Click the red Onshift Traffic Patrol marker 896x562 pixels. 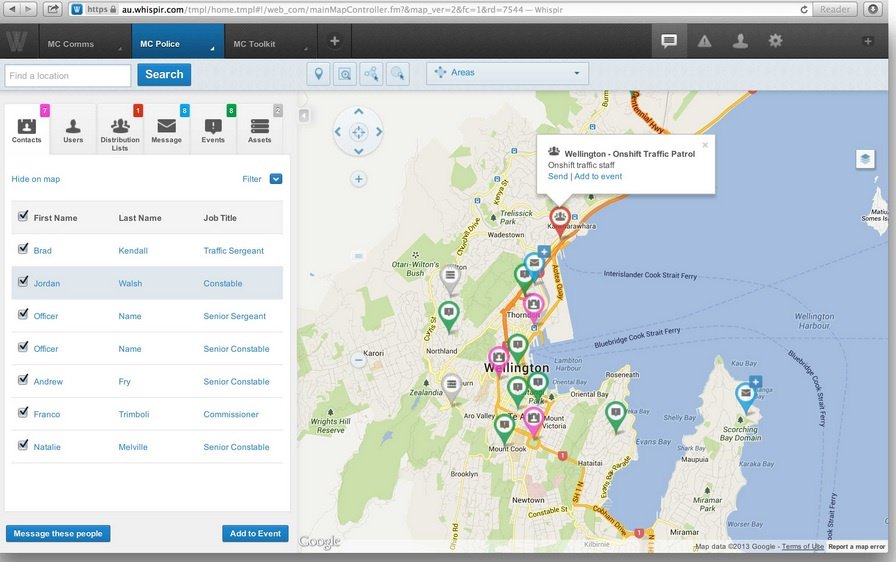[560, 220]
